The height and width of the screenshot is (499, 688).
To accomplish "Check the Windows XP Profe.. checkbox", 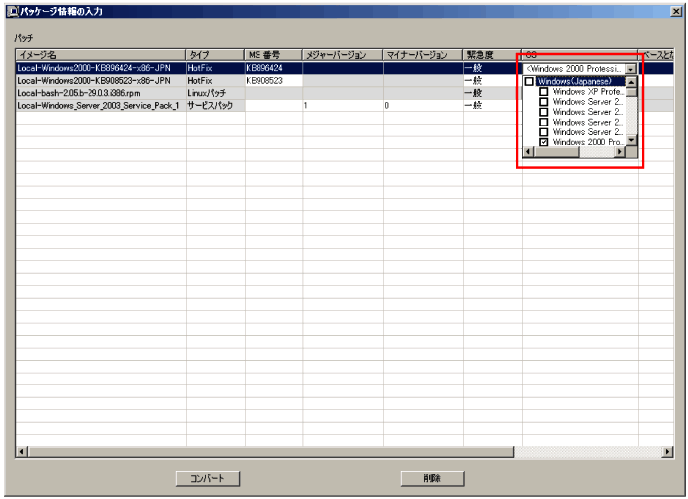I will (x=544, y=92).
